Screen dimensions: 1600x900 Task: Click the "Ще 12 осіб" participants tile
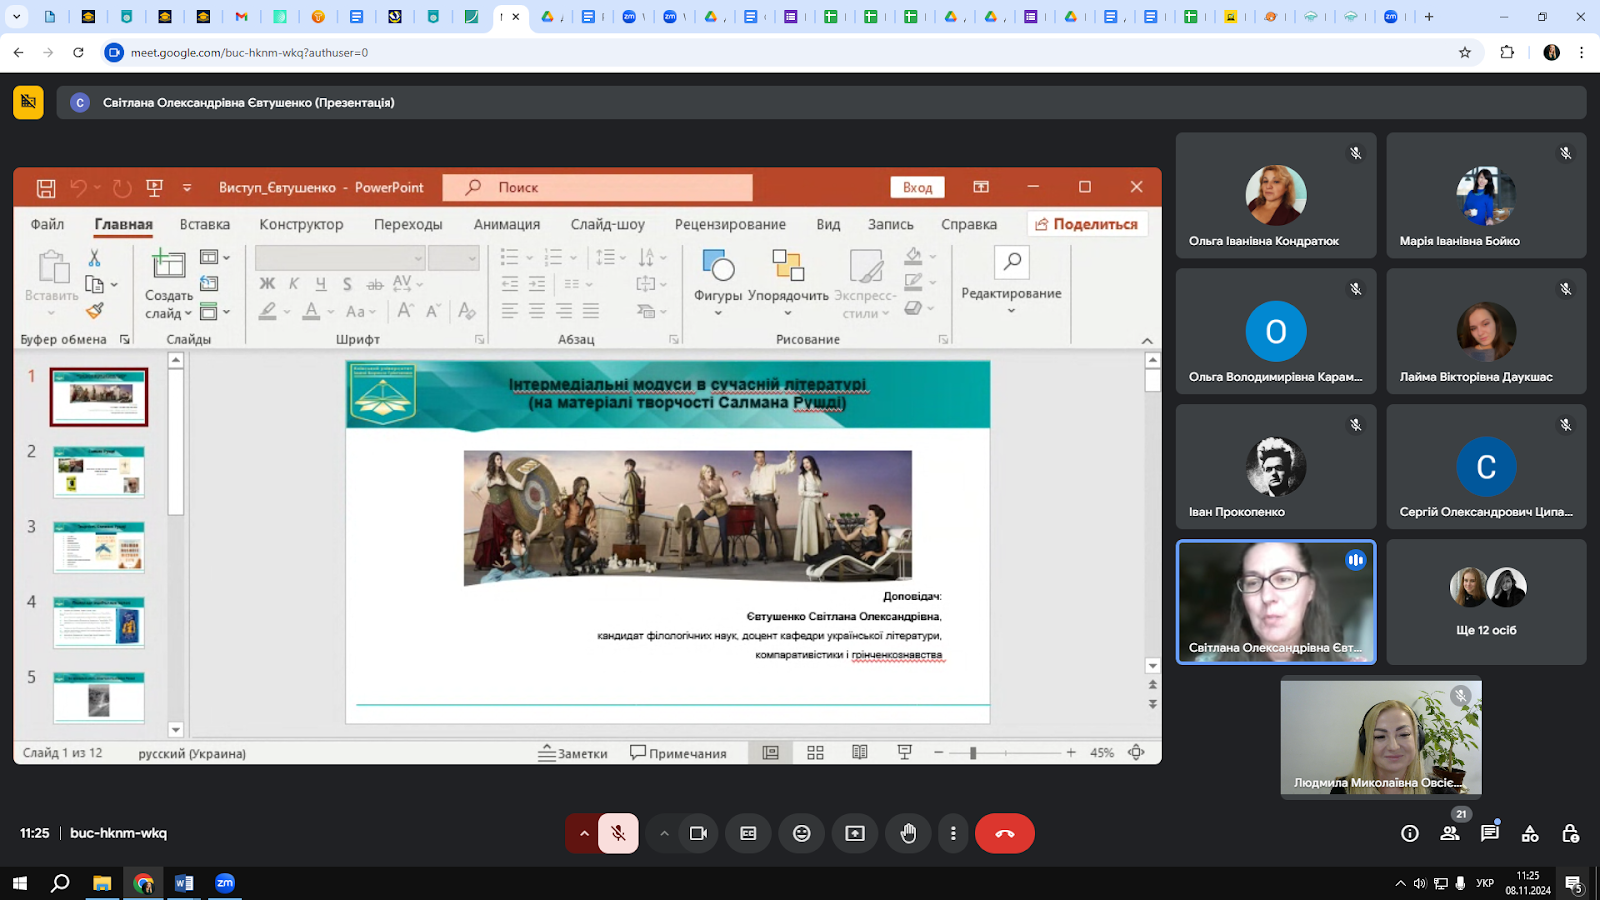[1486, 602]
